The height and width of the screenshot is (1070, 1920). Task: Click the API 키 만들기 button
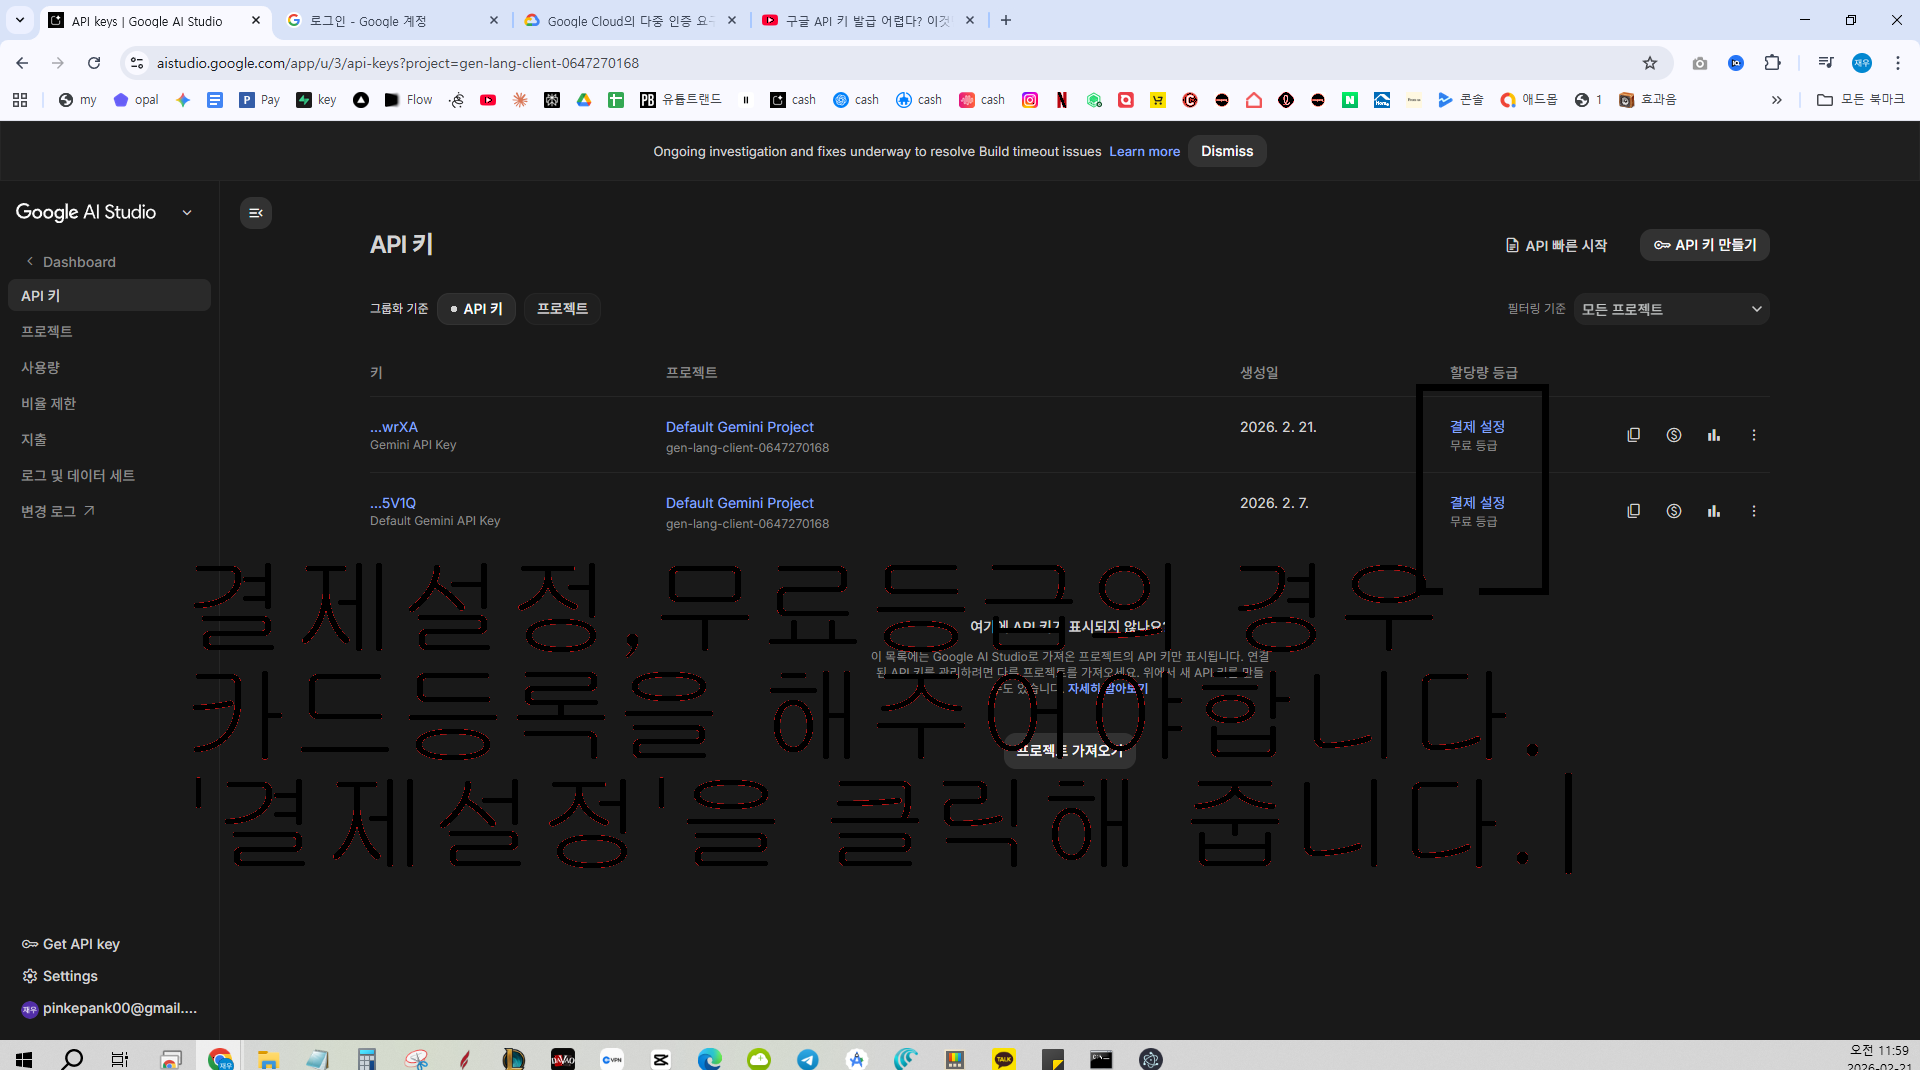click(1705, 245)
